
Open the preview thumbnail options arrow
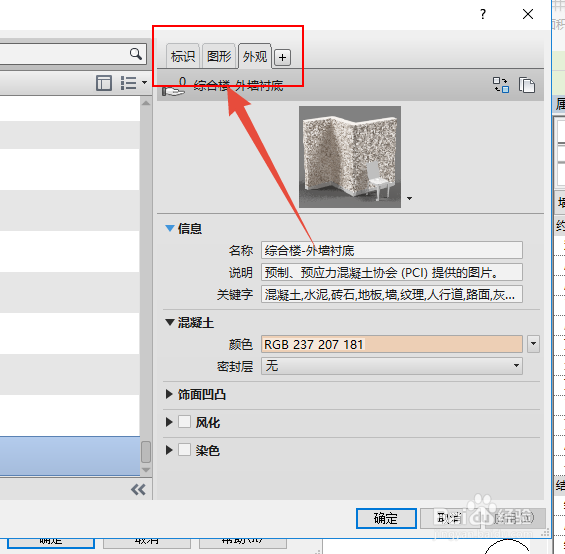[409, 198]
